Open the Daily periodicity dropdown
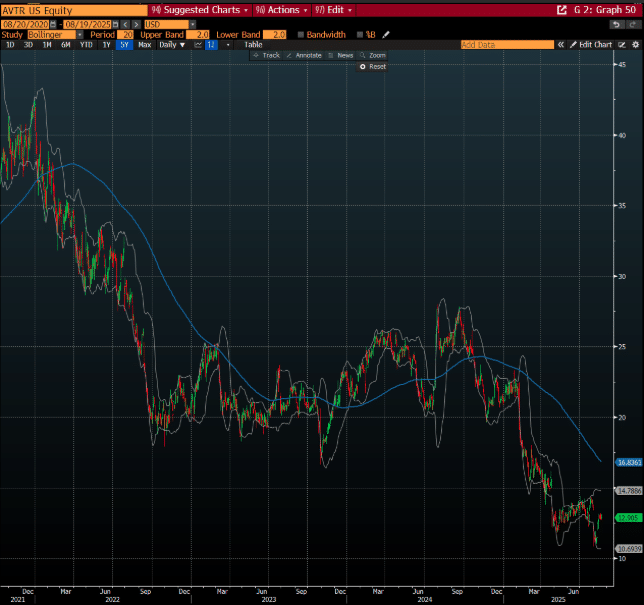 172,45
